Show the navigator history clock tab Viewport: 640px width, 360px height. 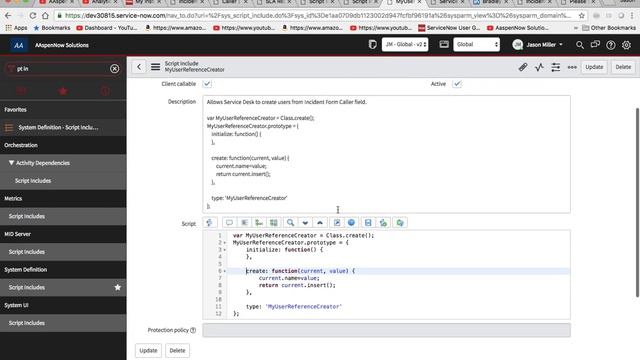click(x=105, y=91)
